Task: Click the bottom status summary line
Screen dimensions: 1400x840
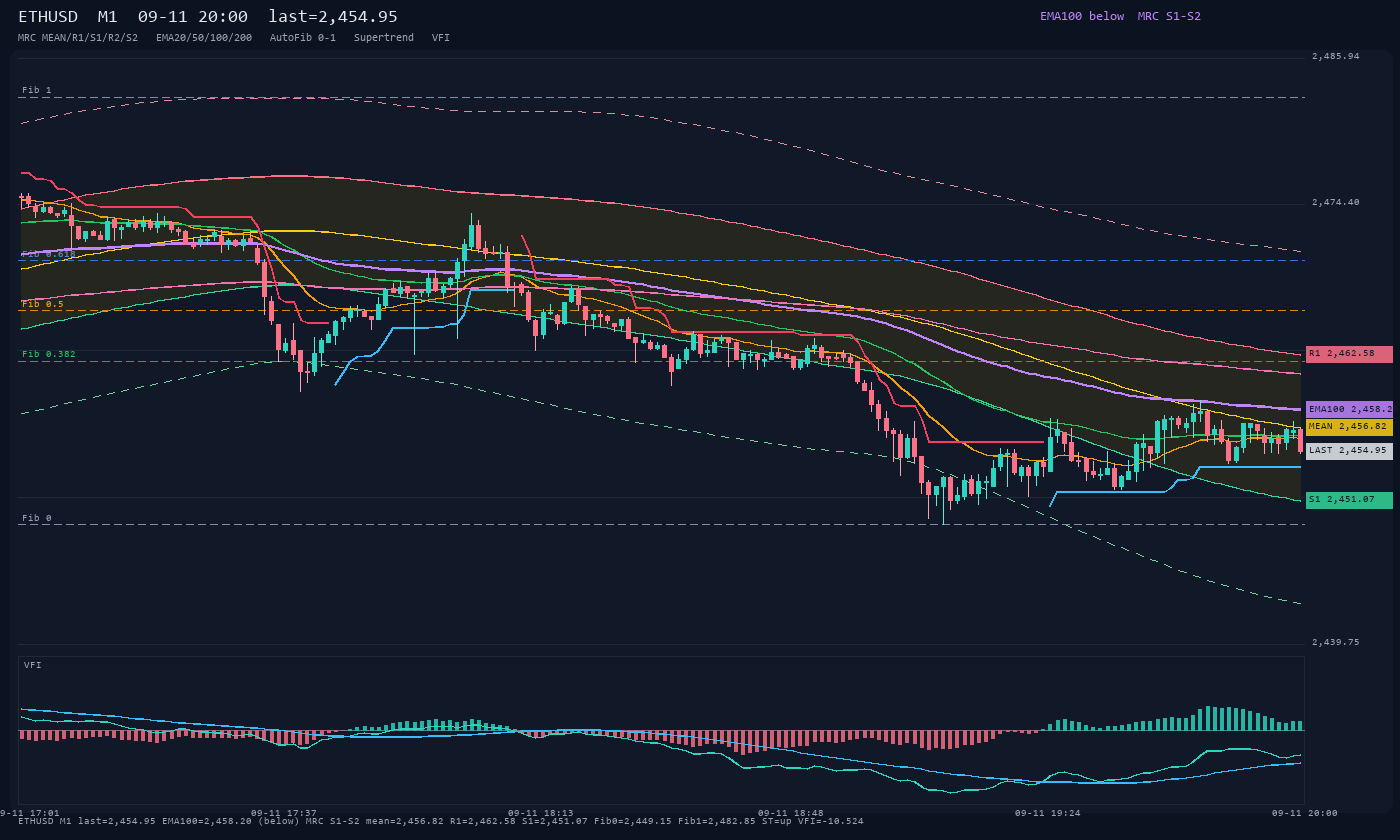Action: [x=441, y=821]
